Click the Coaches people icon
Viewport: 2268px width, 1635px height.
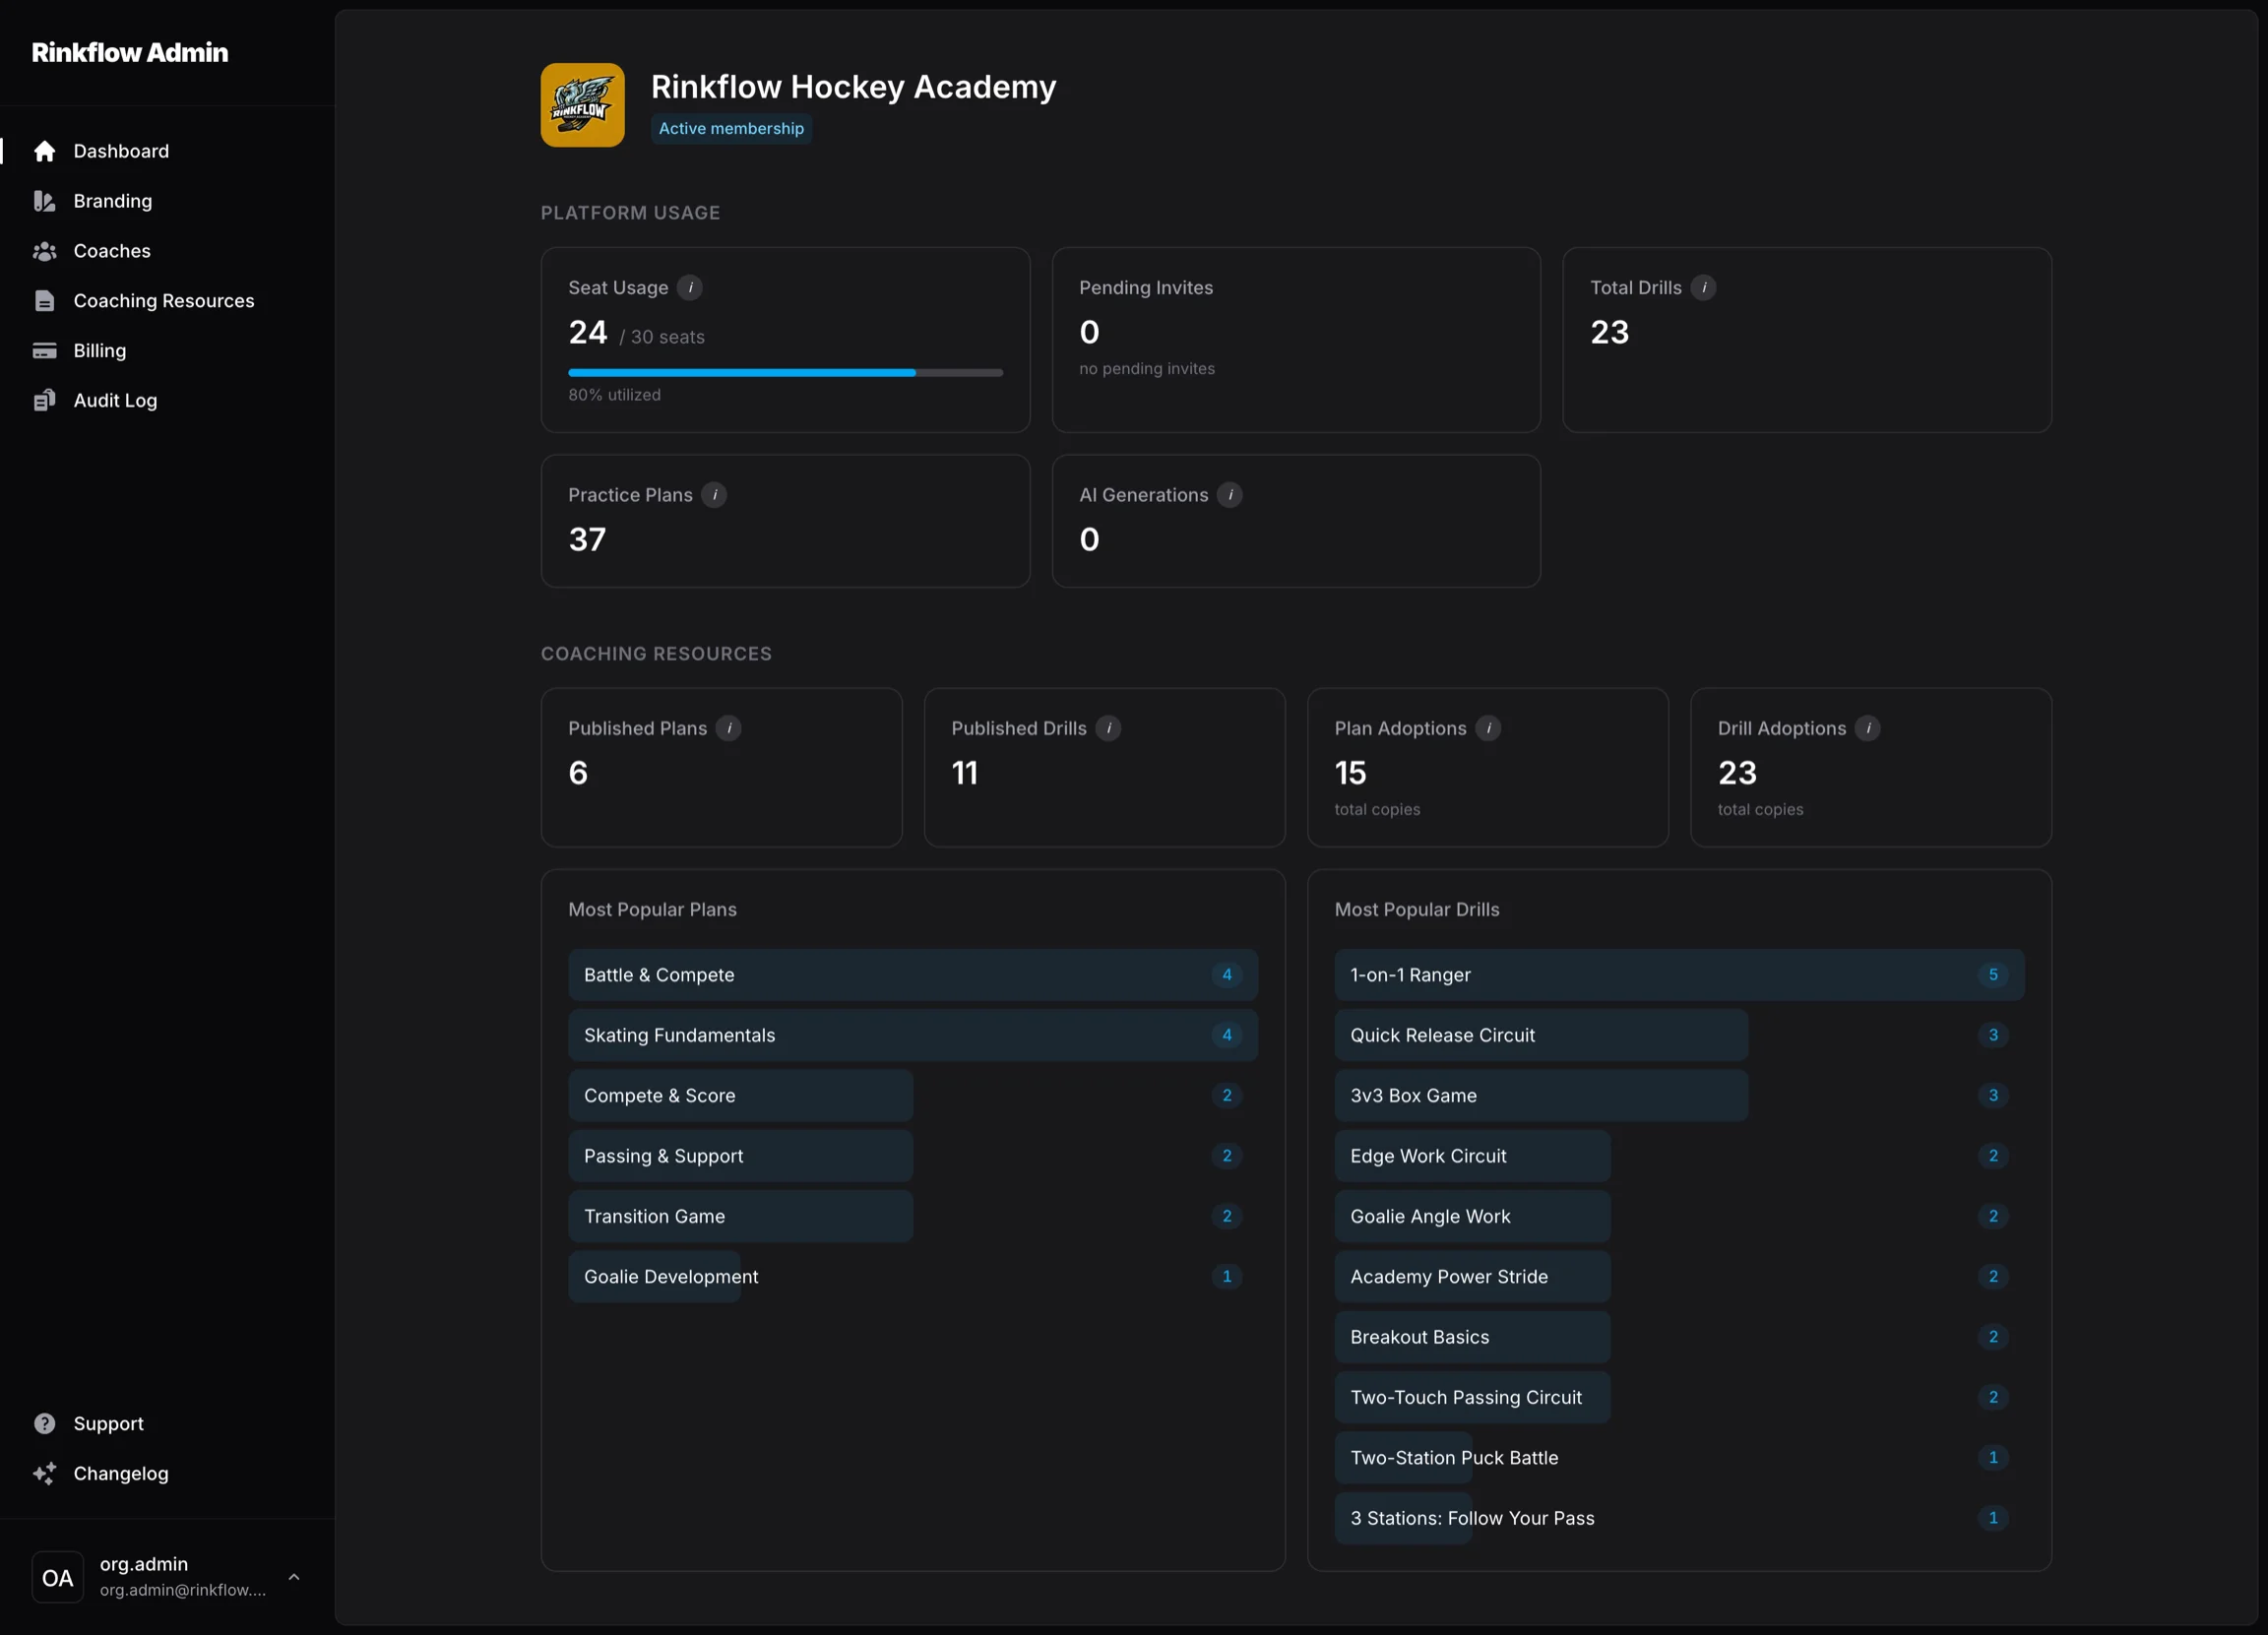click(x=44, y=251)
